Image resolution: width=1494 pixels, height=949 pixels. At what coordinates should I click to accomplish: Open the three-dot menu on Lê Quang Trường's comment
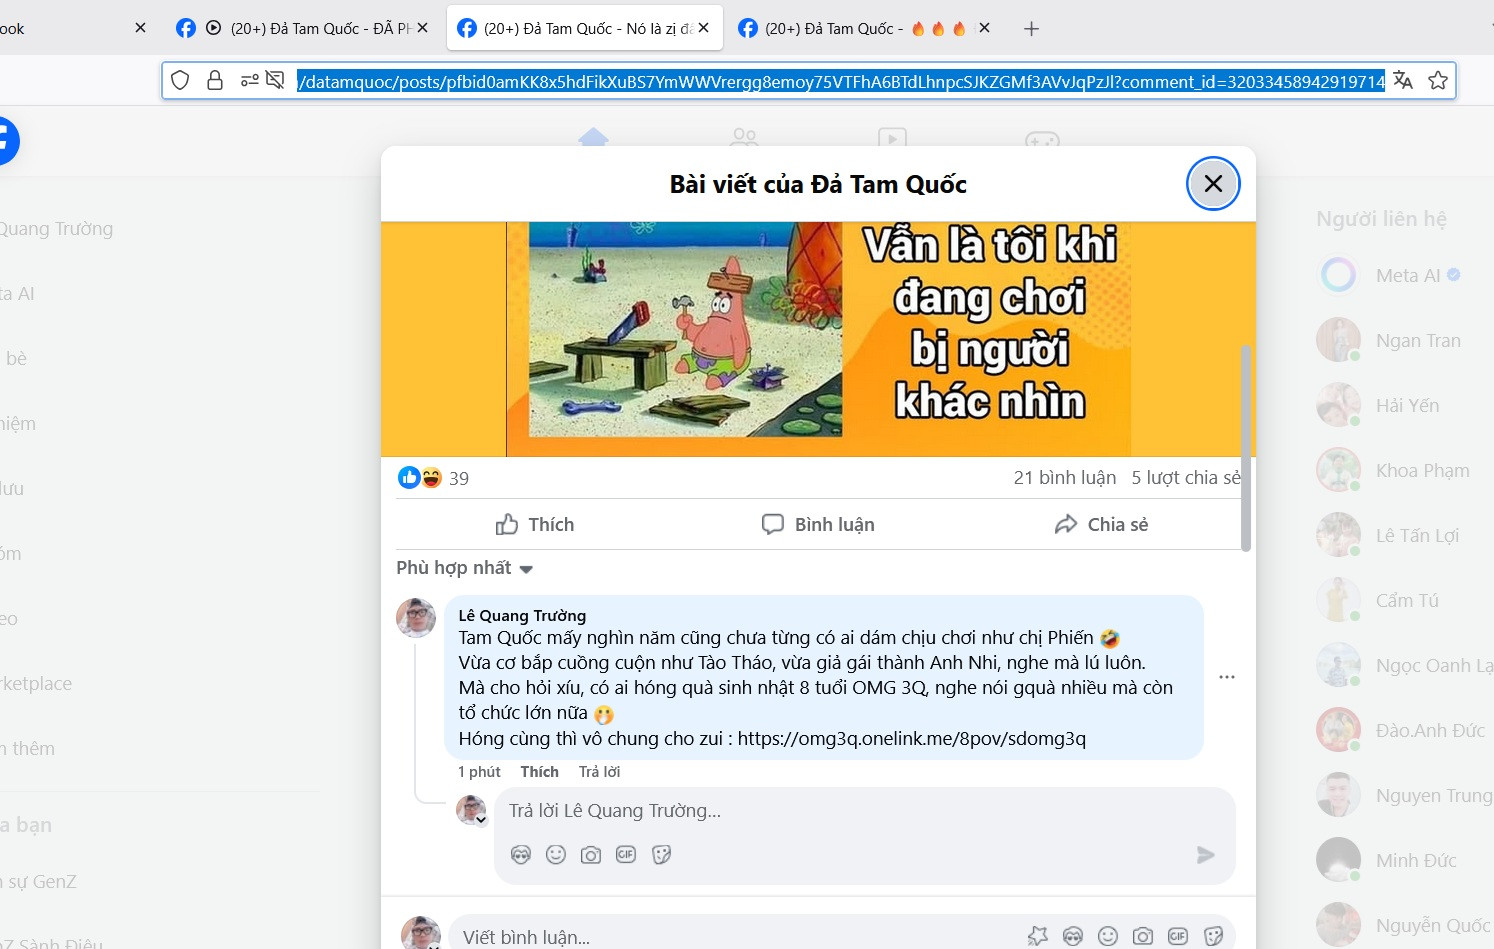(1227, 677)
